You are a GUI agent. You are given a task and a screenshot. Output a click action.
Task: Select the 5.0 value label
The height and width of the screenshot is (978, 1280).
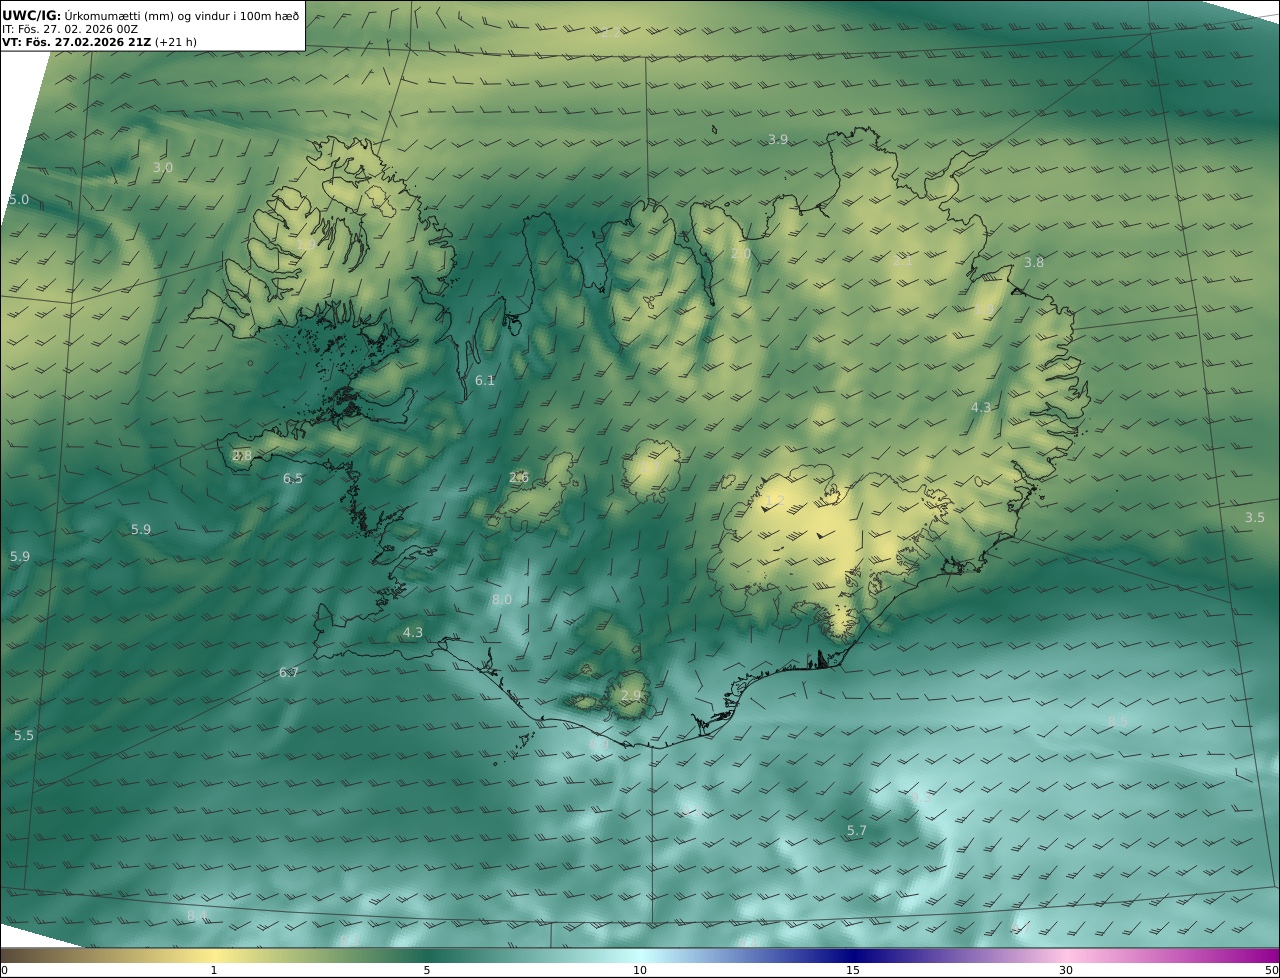coord(19,200)
